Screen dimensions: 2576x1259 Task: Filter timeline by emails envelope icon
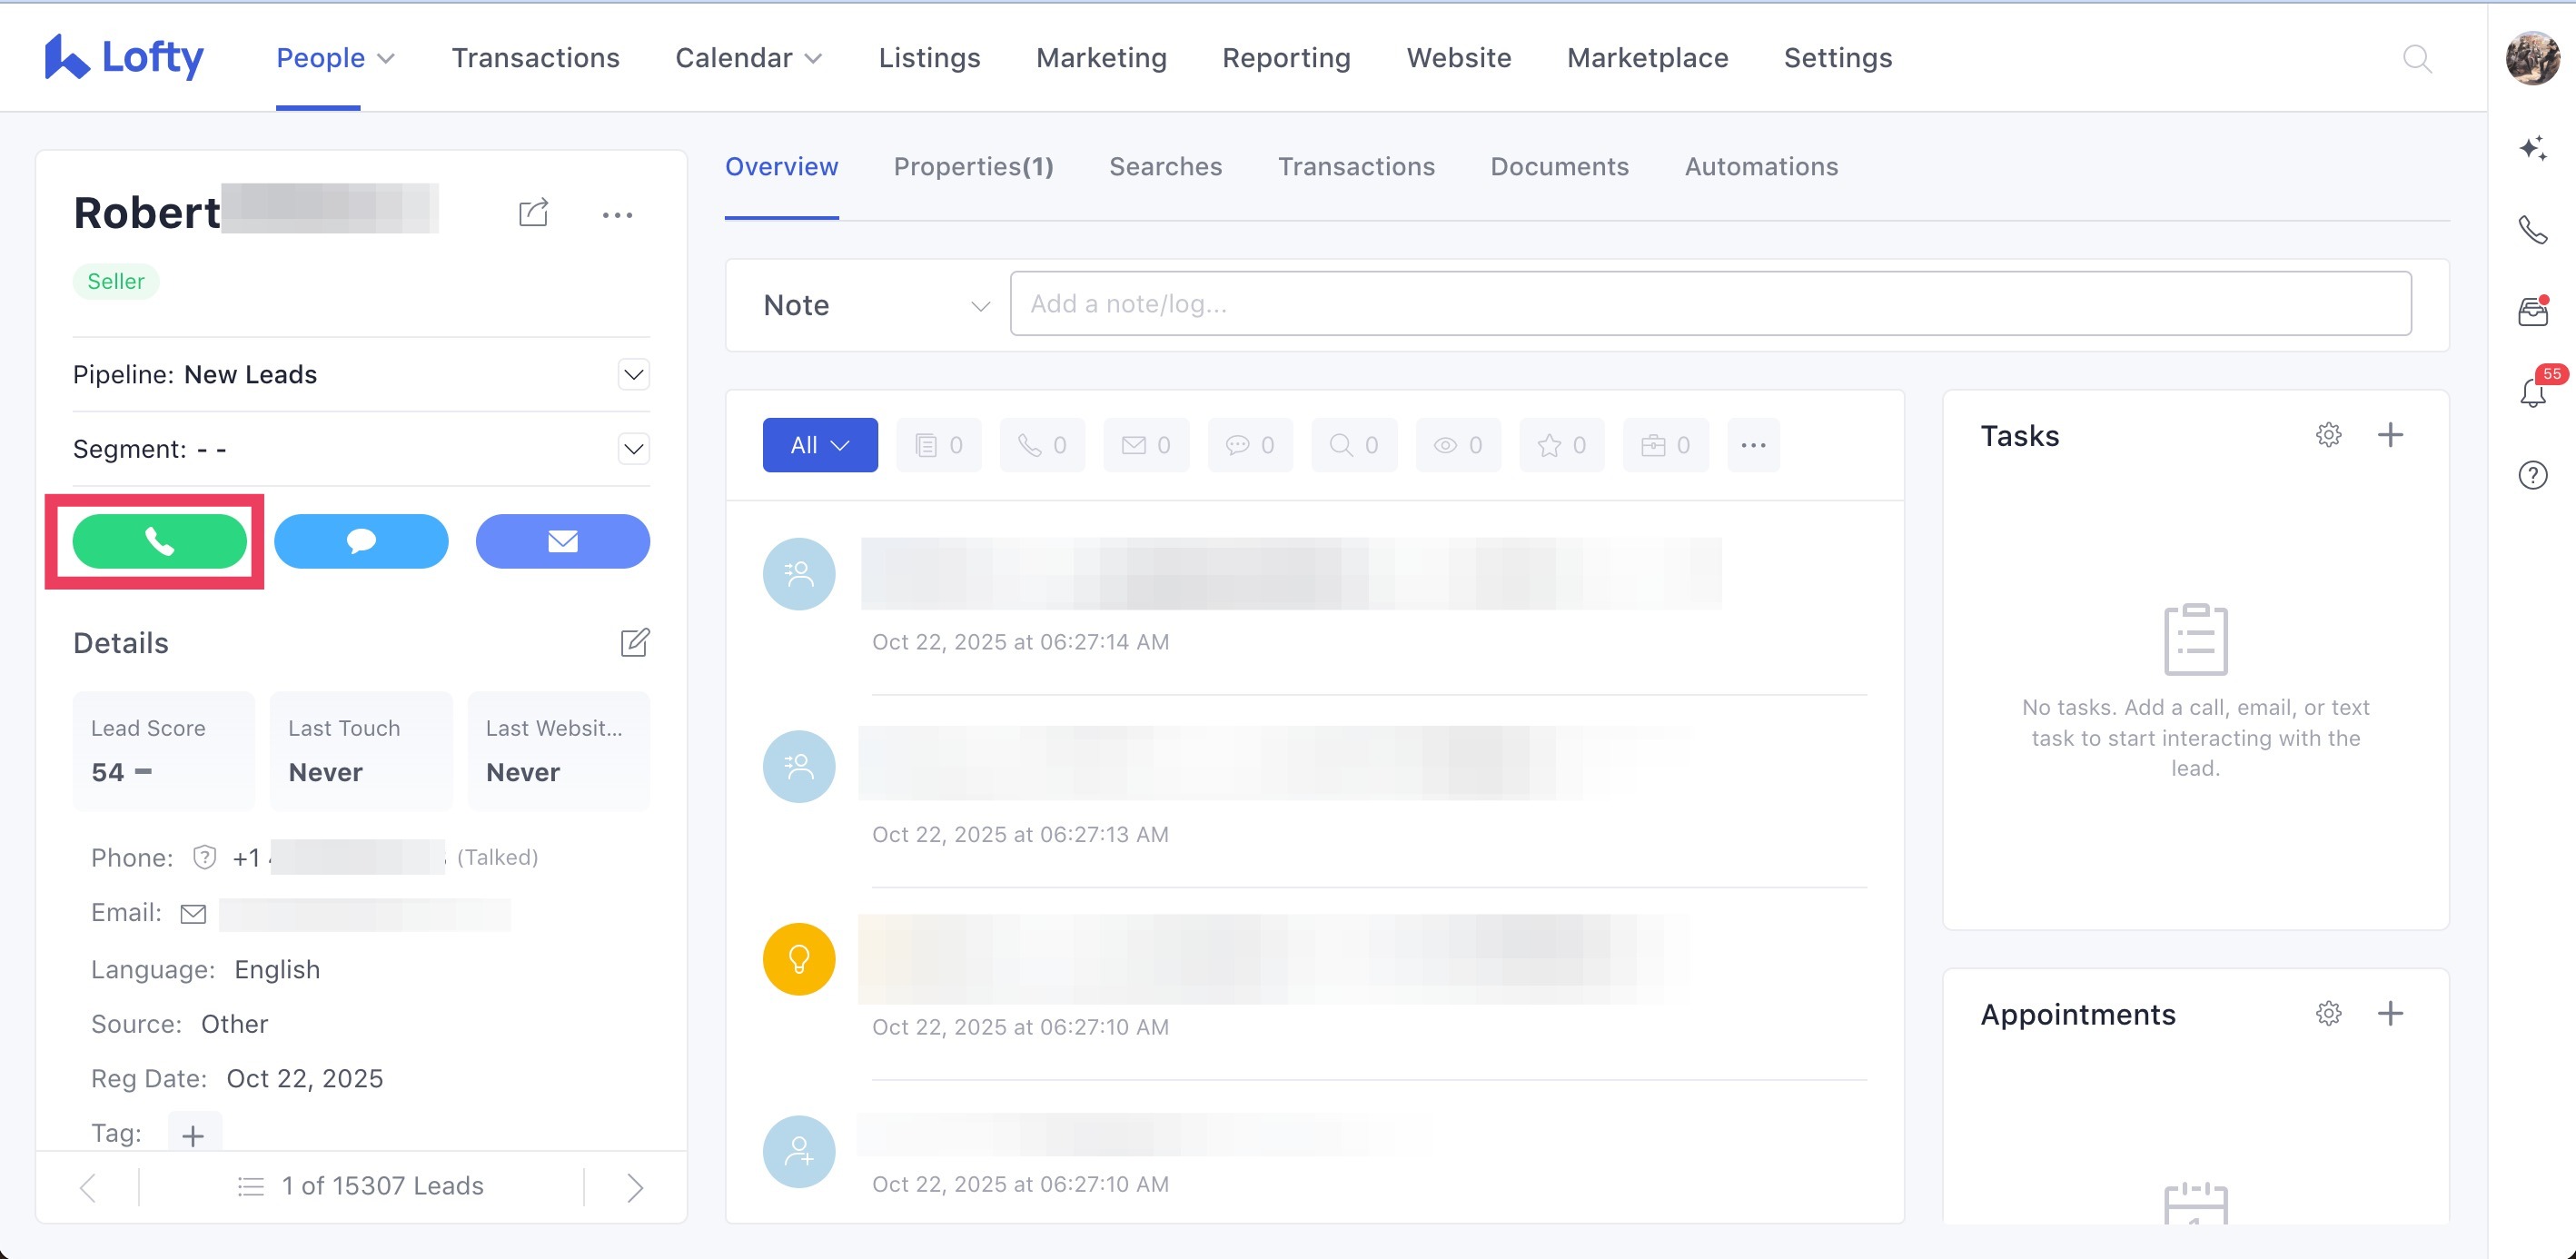pyautogui.click(x=1146, y=445)
